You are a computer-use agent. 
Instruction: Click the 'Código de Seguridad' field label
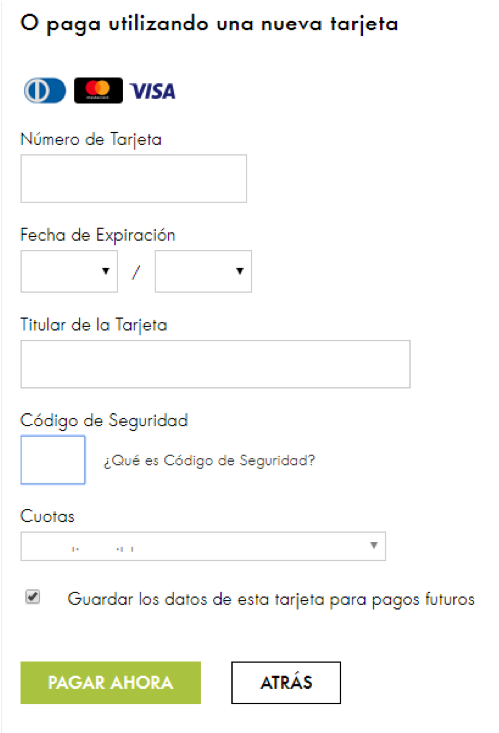coord(104,421)
